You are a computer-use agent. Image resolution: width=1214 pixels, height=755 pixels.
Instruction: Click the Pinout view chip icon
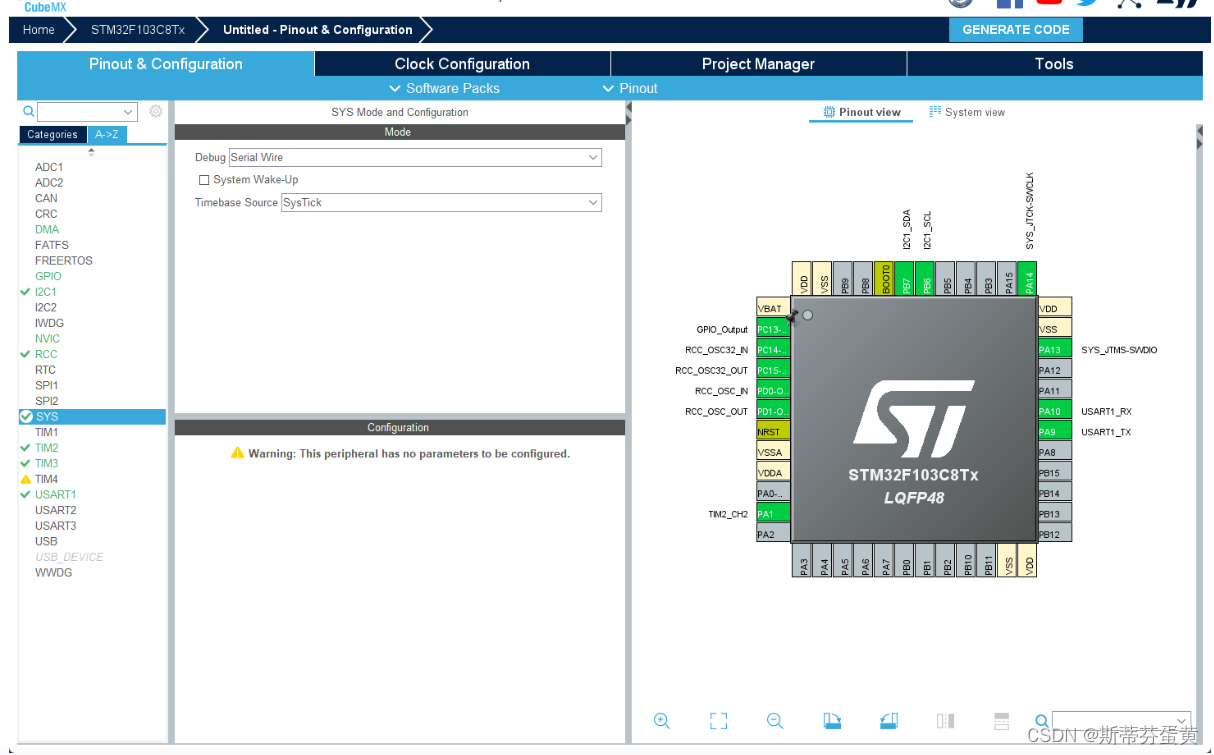click(x=829, y=112)
